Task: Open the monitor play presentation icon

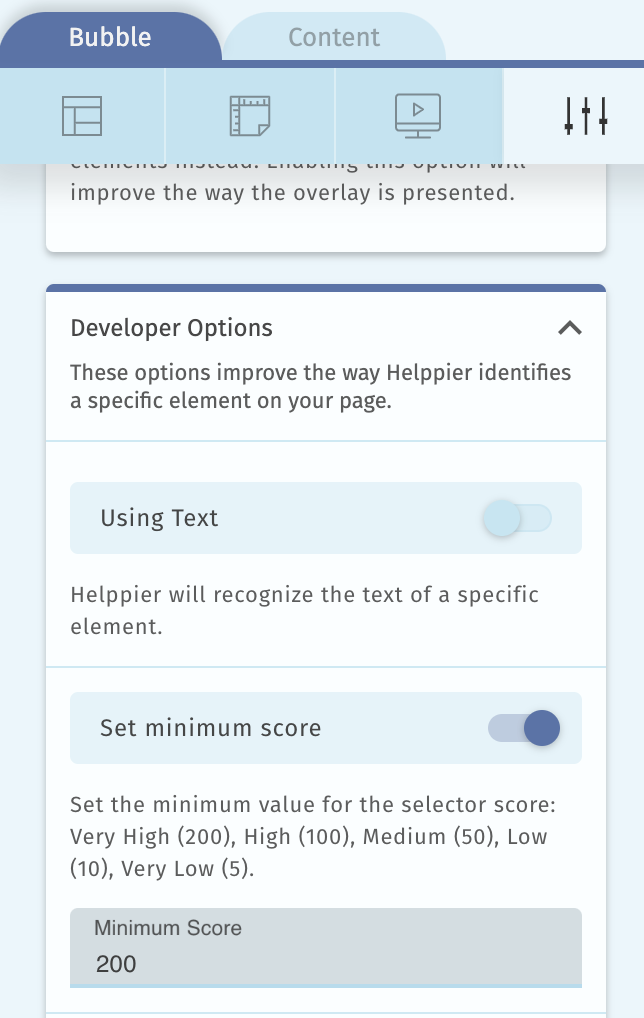Action: pyautogui.click(x=418, y=116)
